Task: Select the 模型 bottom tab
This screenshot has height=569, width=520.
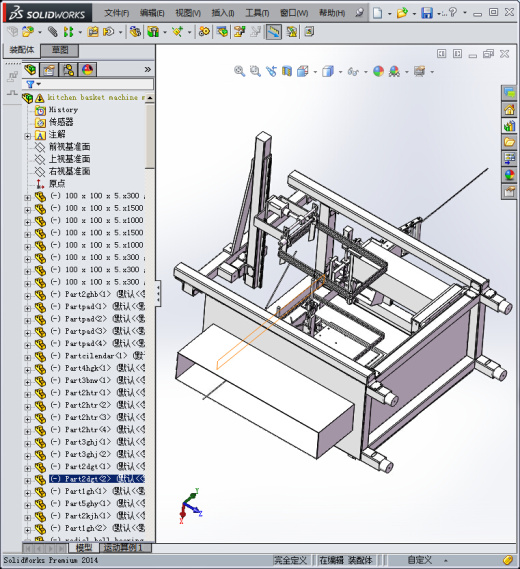Action: tap(83, 548)
